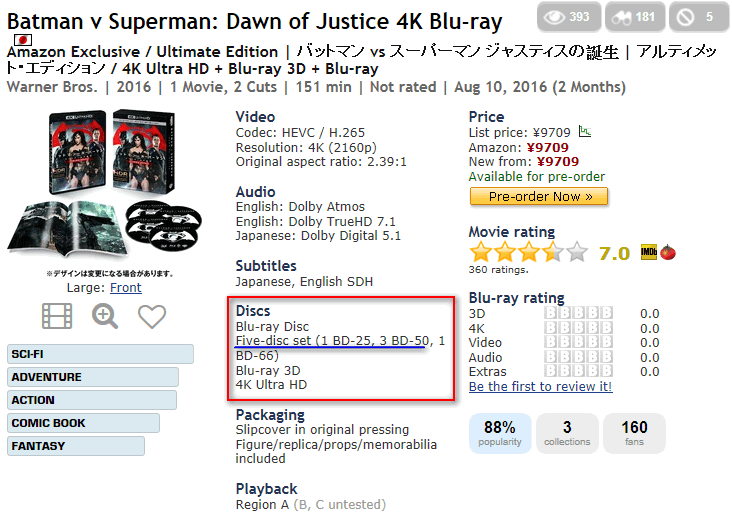
Task: Click the film strip screenshots icon
Action: [x=57, y=316]
